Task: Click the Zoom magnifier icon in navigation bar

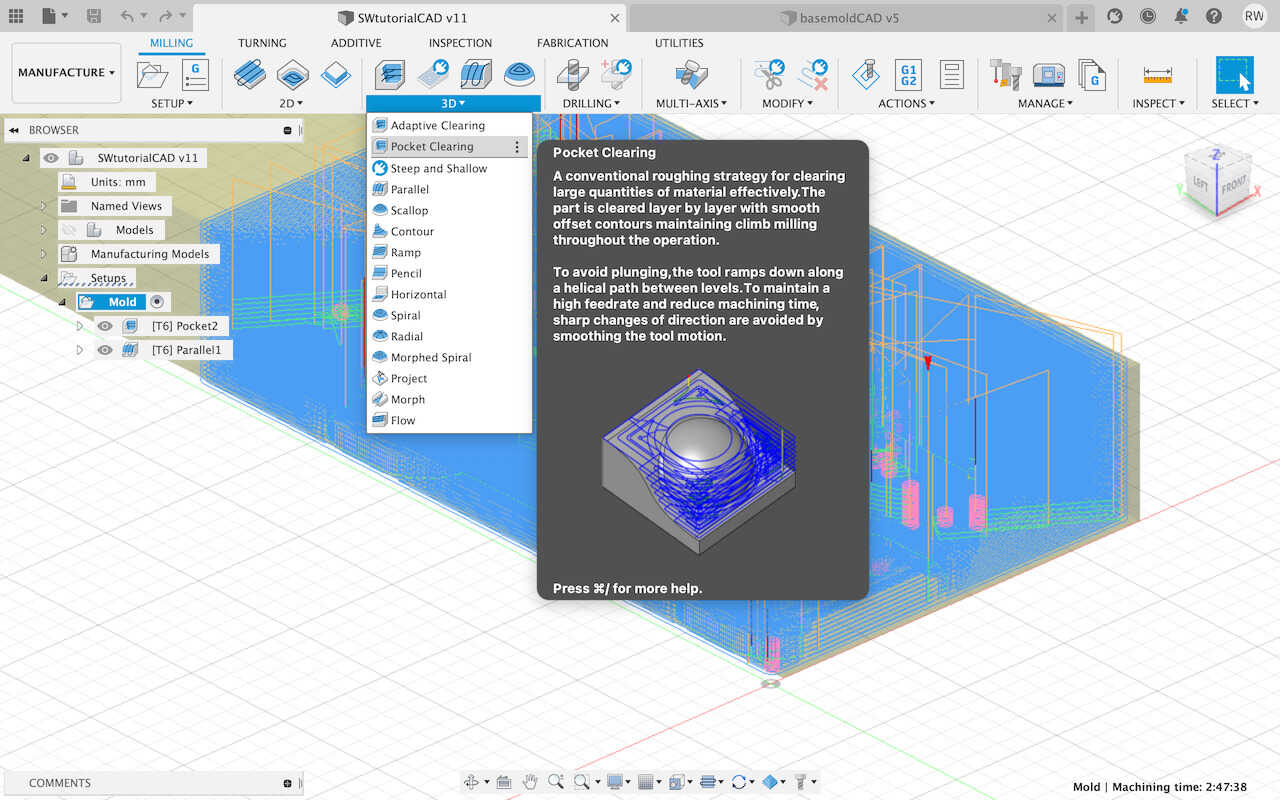Action: 556,782
